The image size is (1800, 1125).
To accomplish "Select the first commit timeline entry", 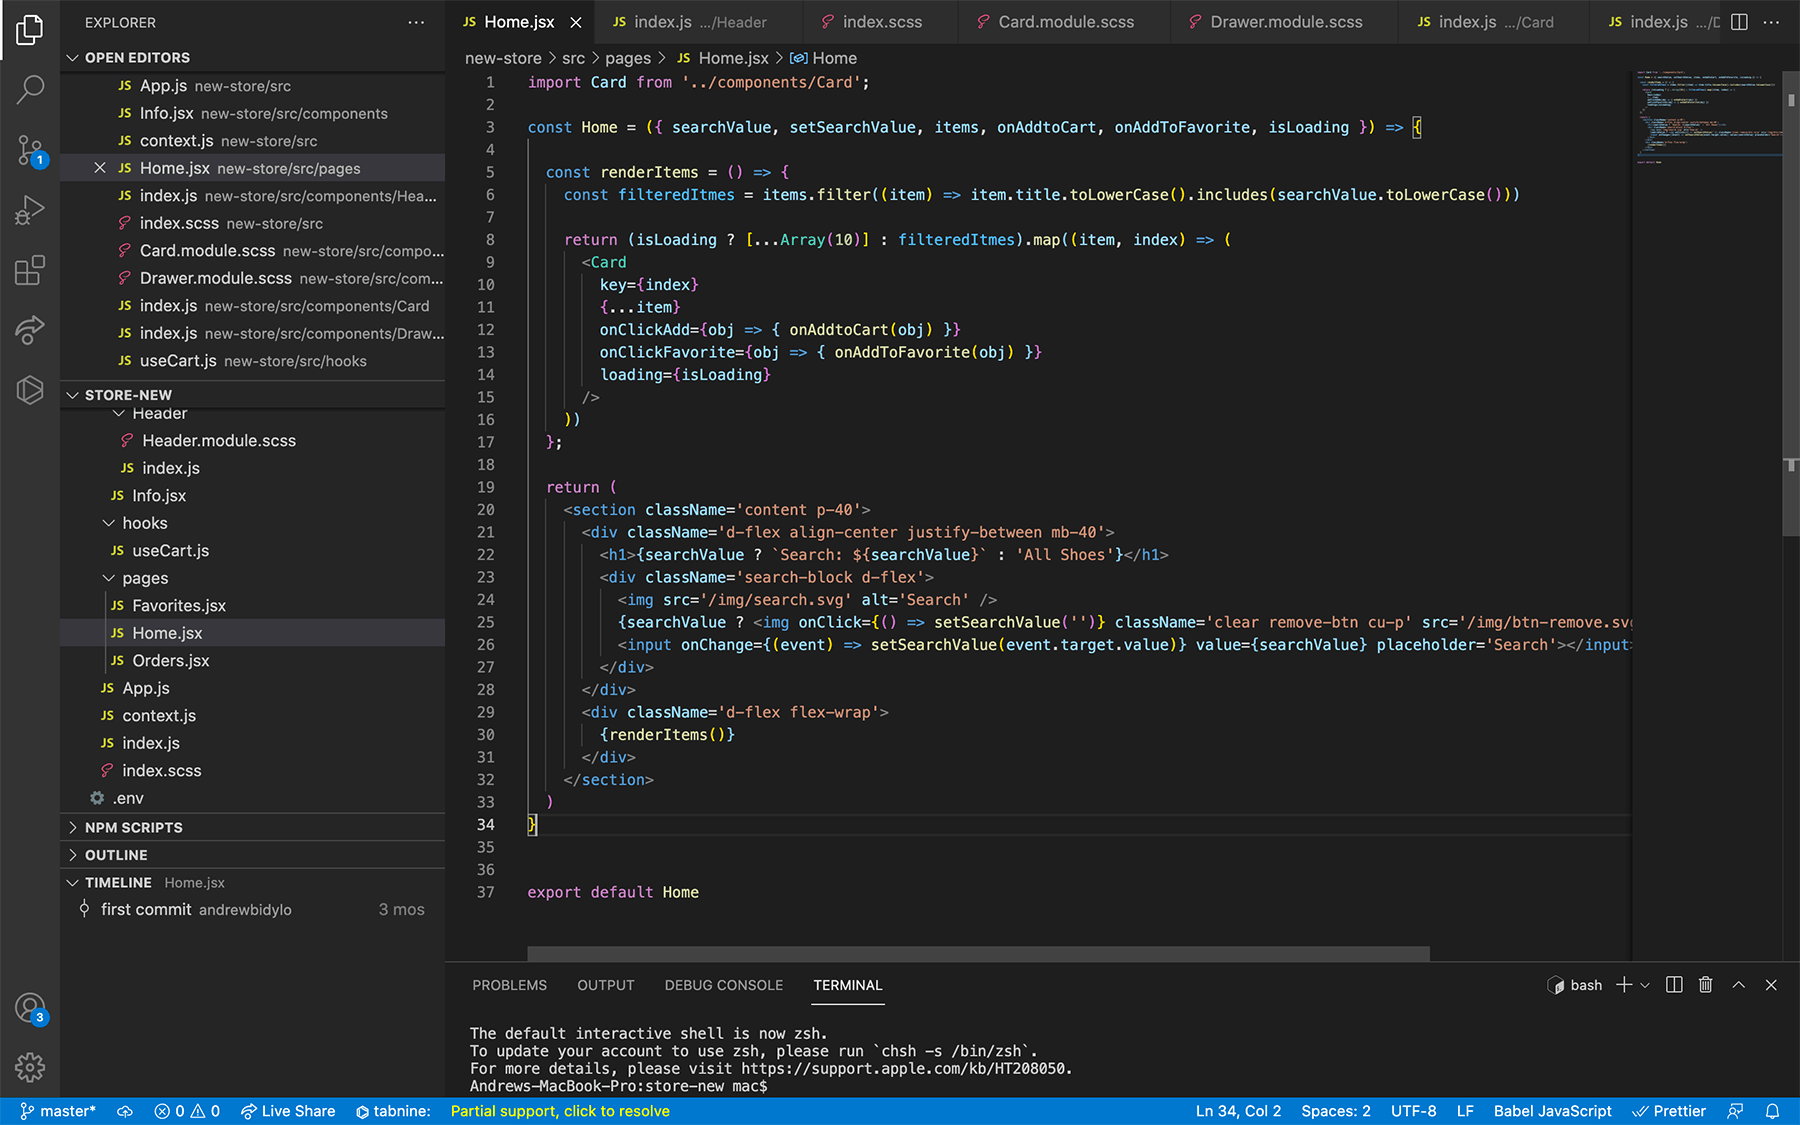I will click(x=252, y=910).
